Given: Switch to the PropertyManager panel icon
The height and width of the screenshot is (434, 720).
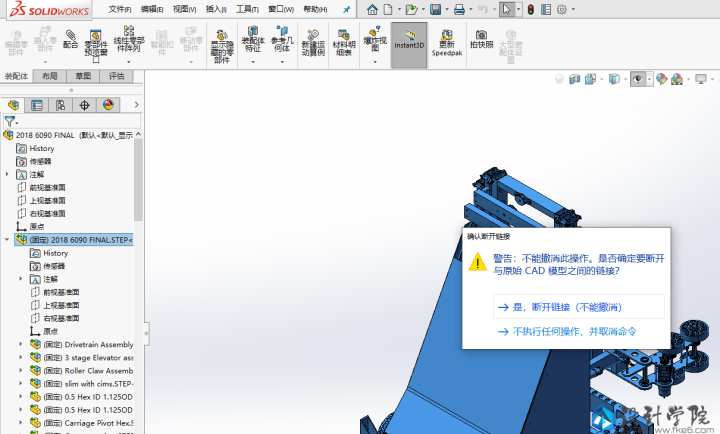Looking at the screenshot, I should (37, 104).
